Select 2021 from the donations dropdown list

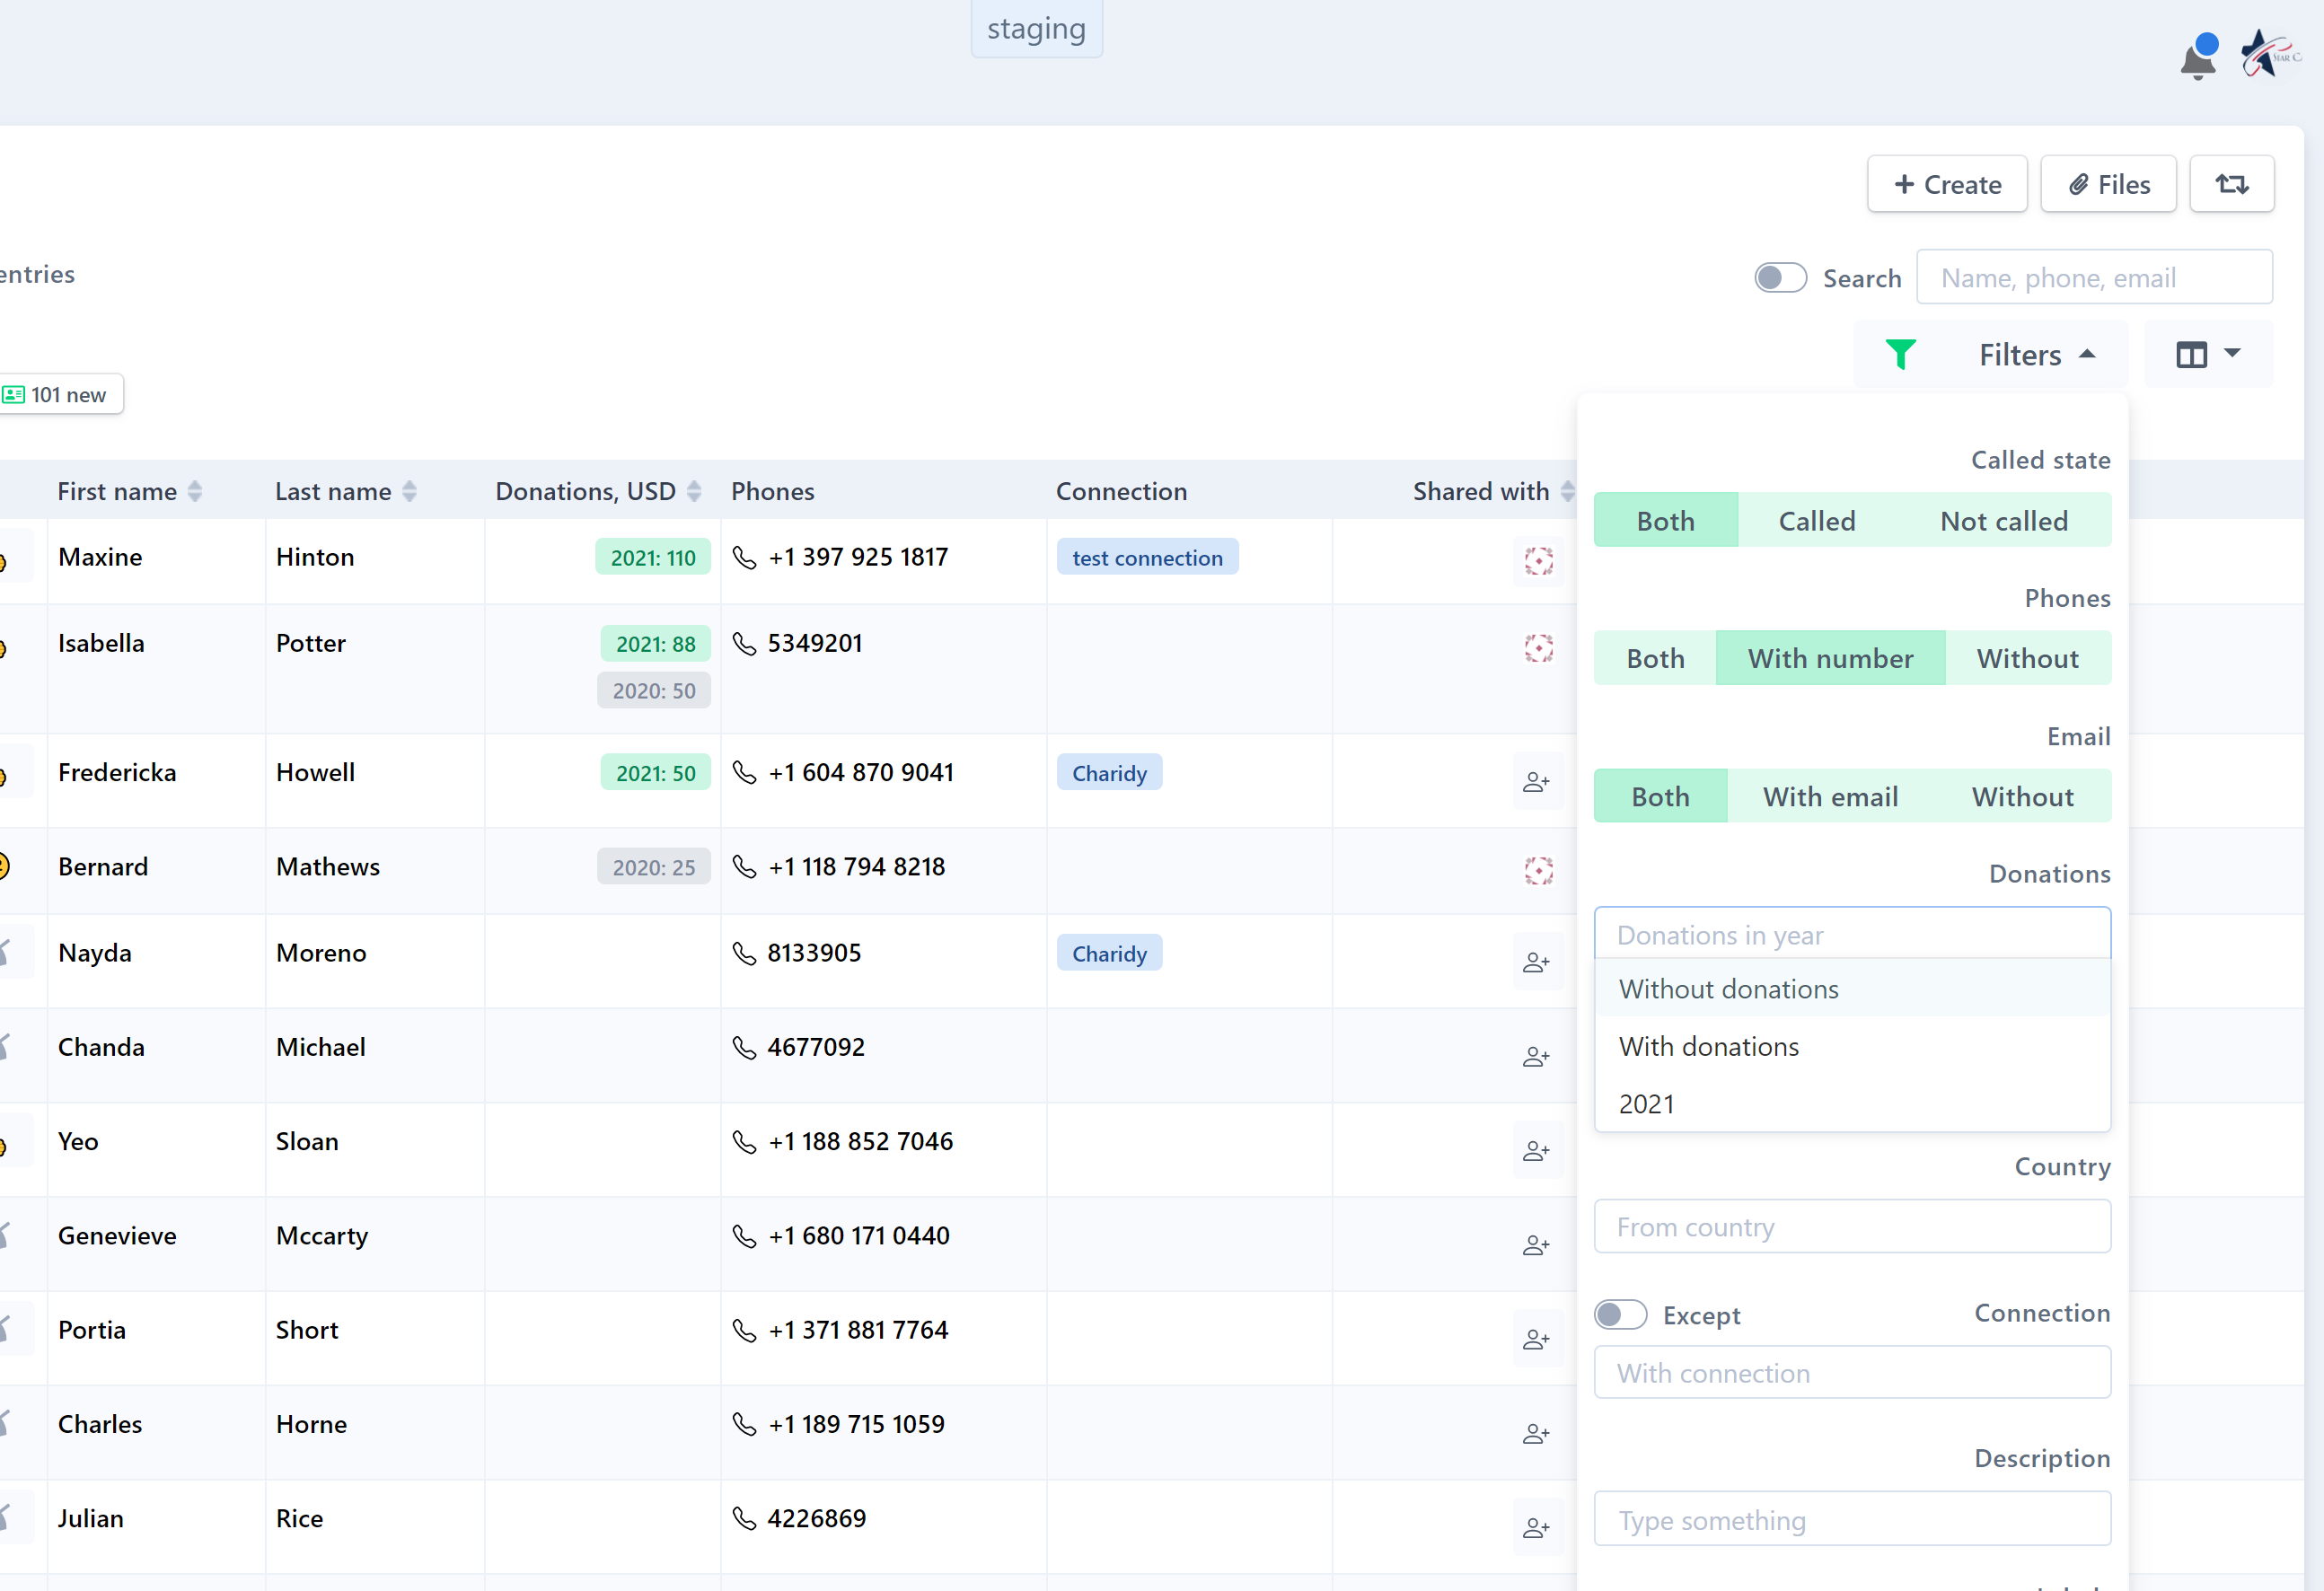click(1647, 1103)
